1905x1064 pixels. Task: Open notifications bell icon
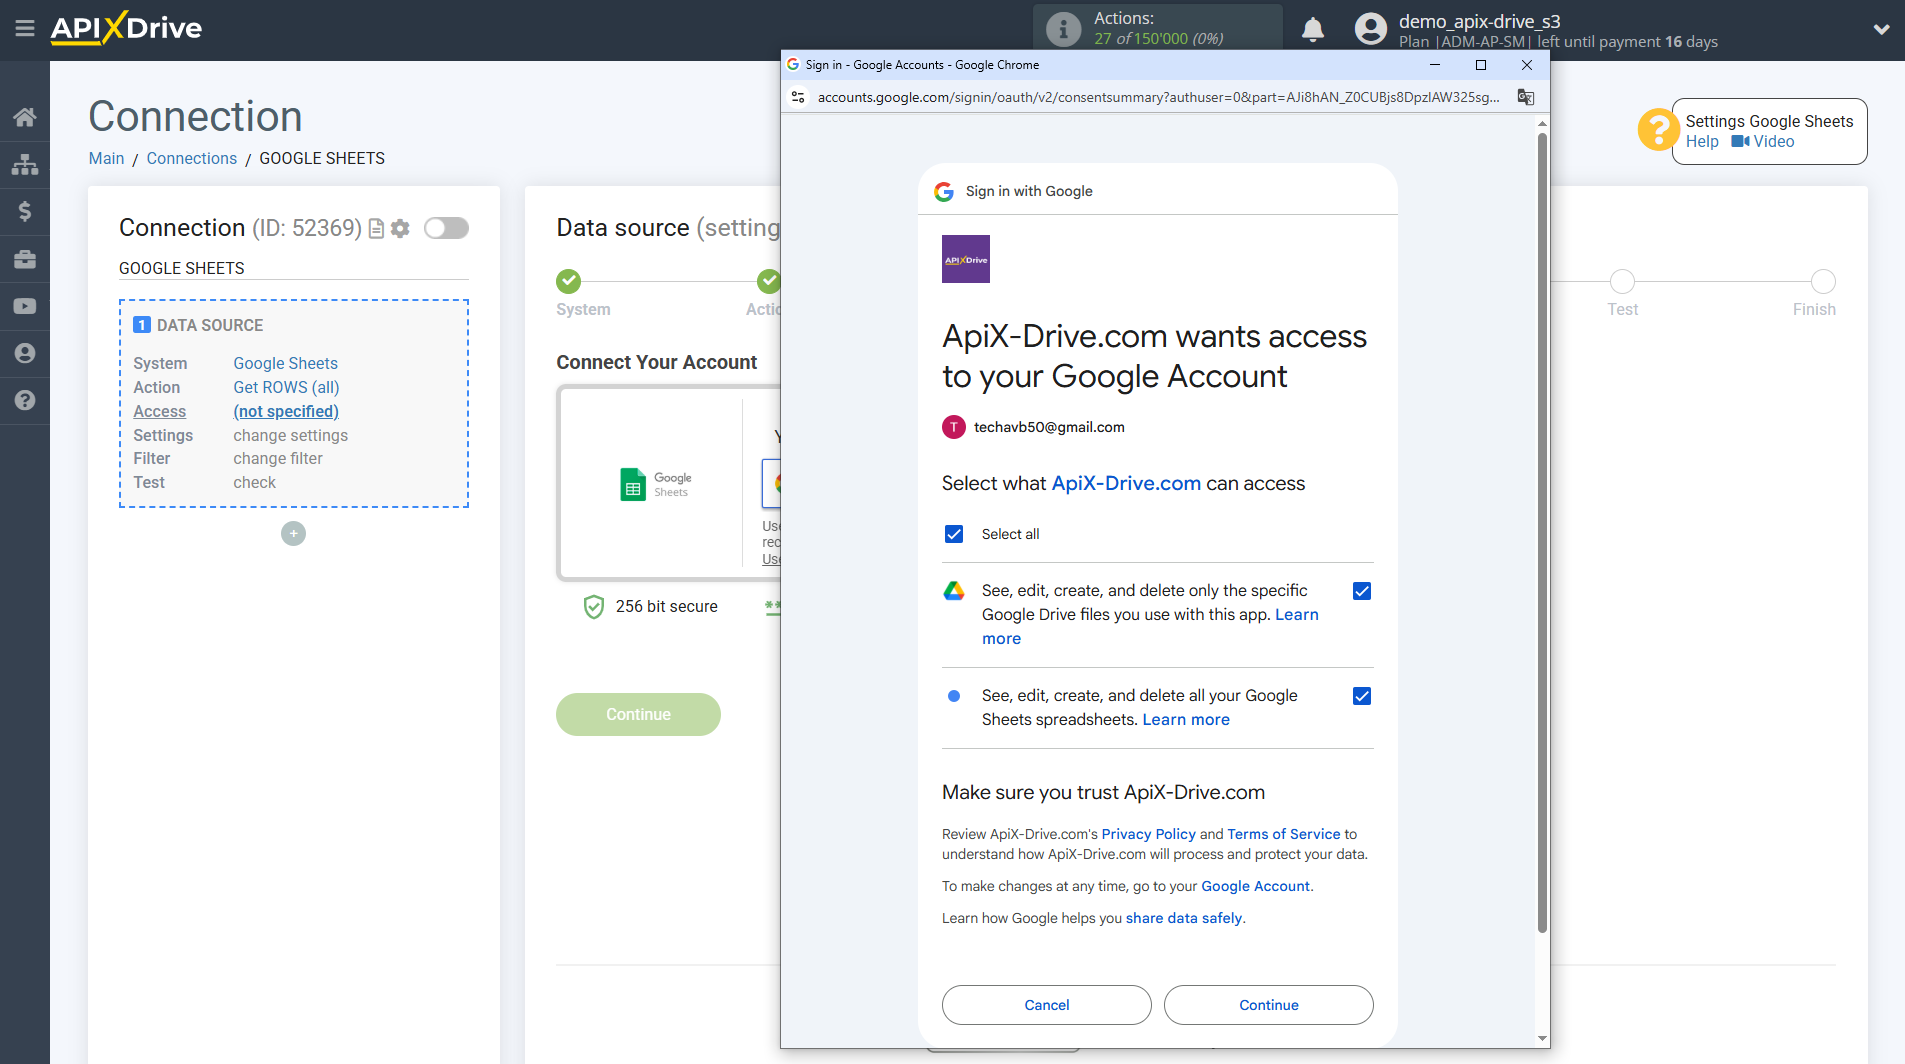coord(1313,30)
